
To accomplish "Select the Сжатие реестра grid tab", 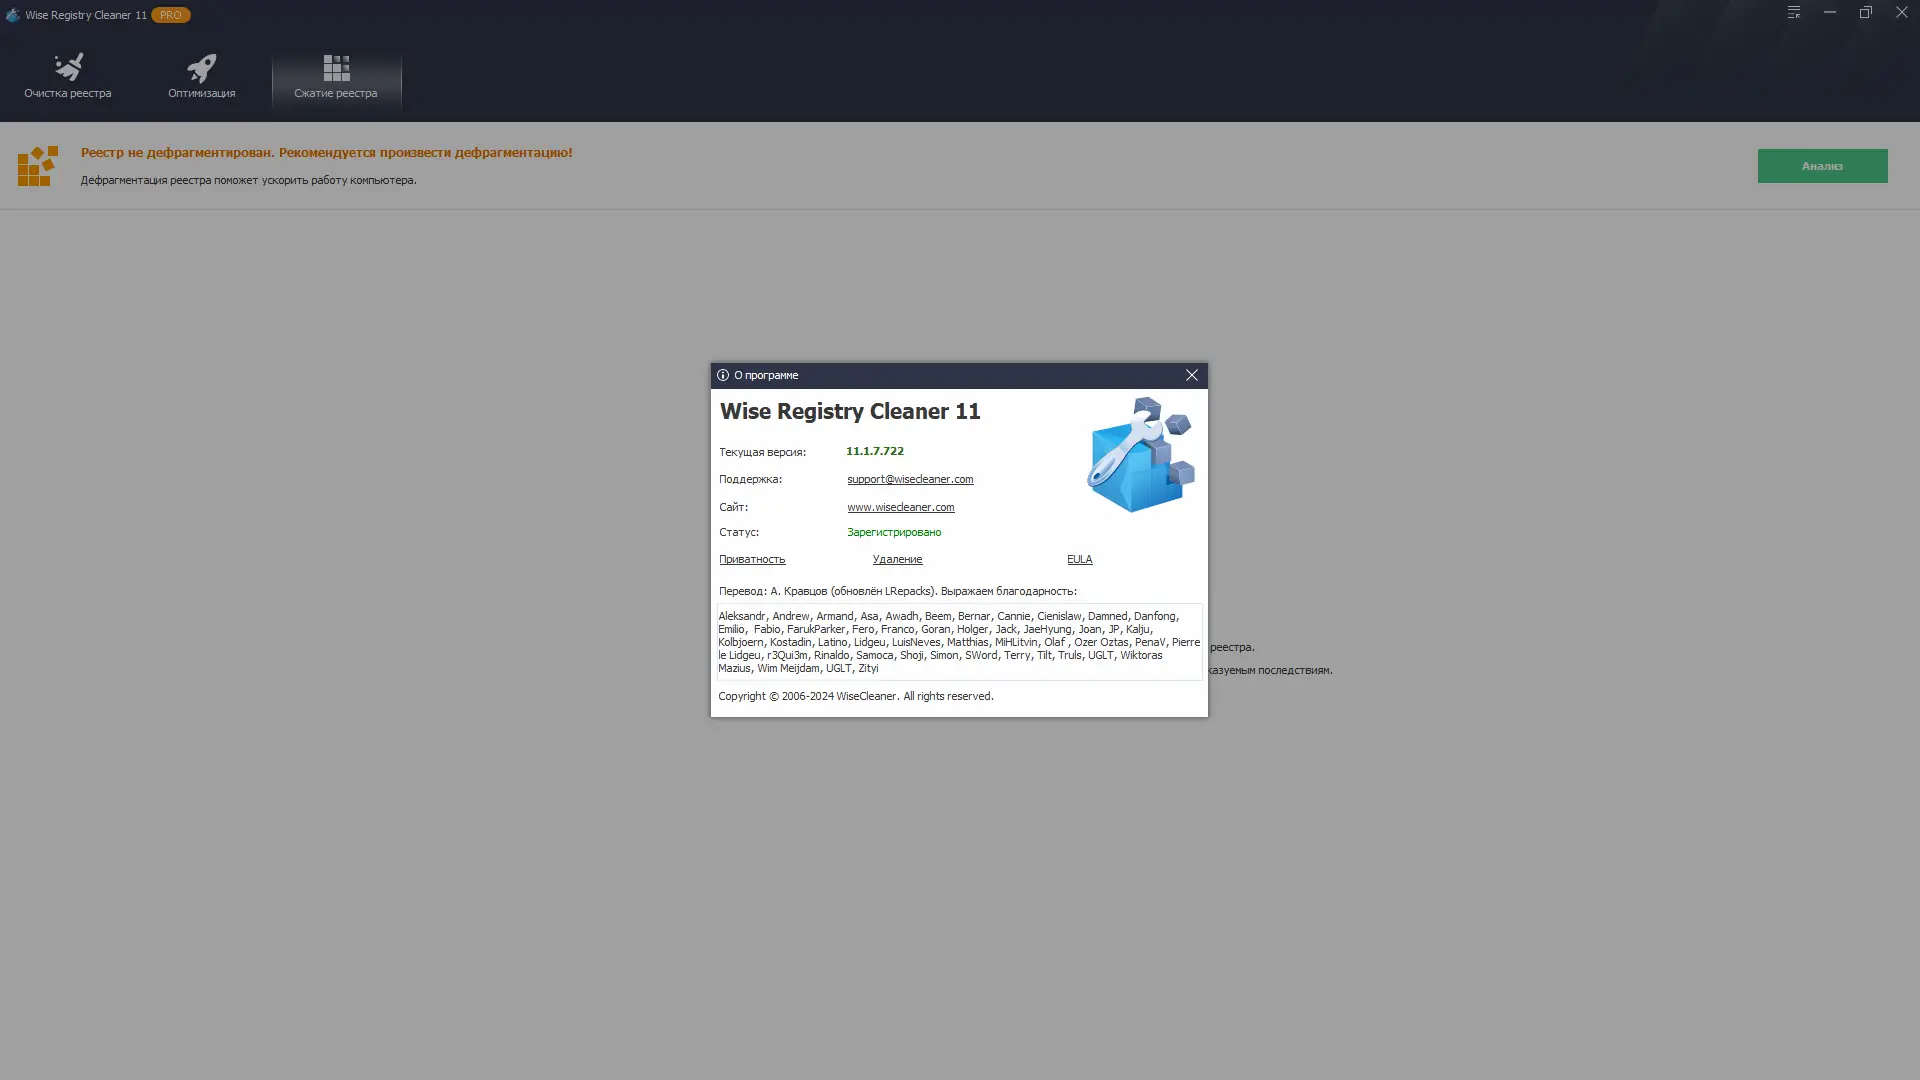I will [x=336, y=77].
